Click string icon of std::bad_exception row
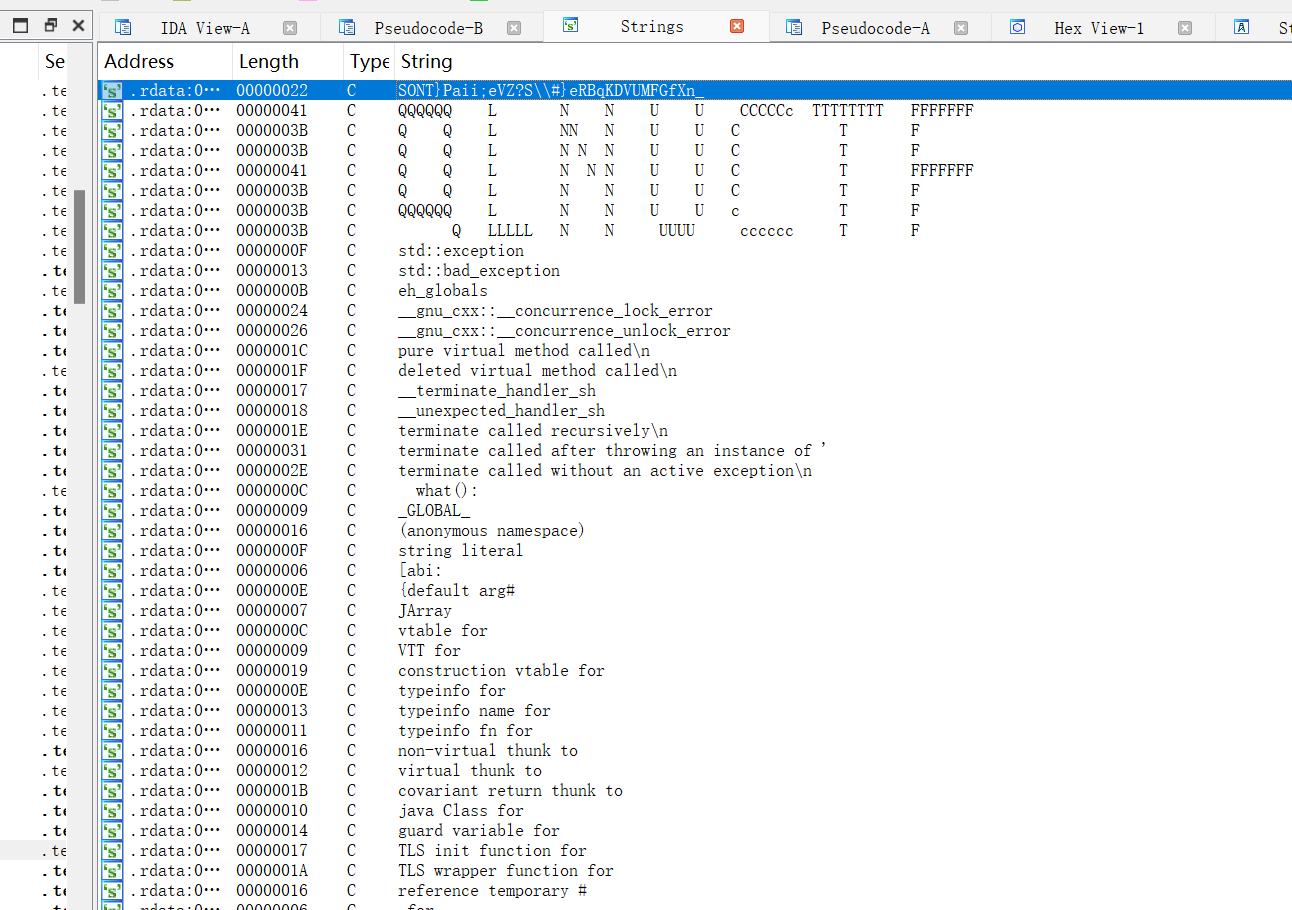The image size is (1292, 910). pyautogui.click(x=113, y=271)
